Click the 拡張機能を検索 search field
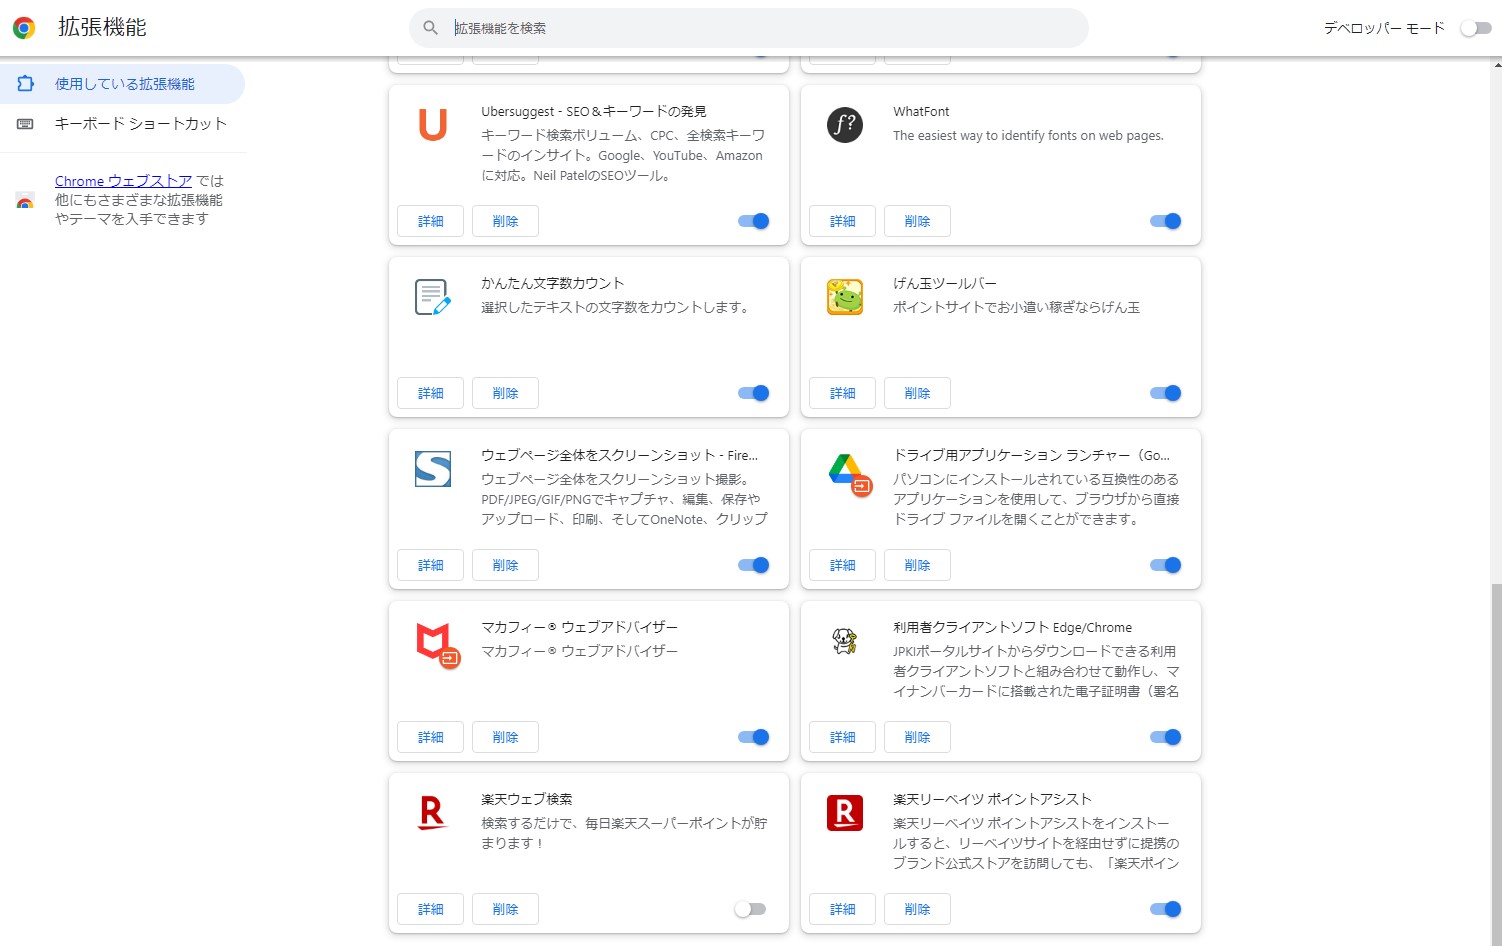This screenshot has height=946, width=1502. [749, 28]
